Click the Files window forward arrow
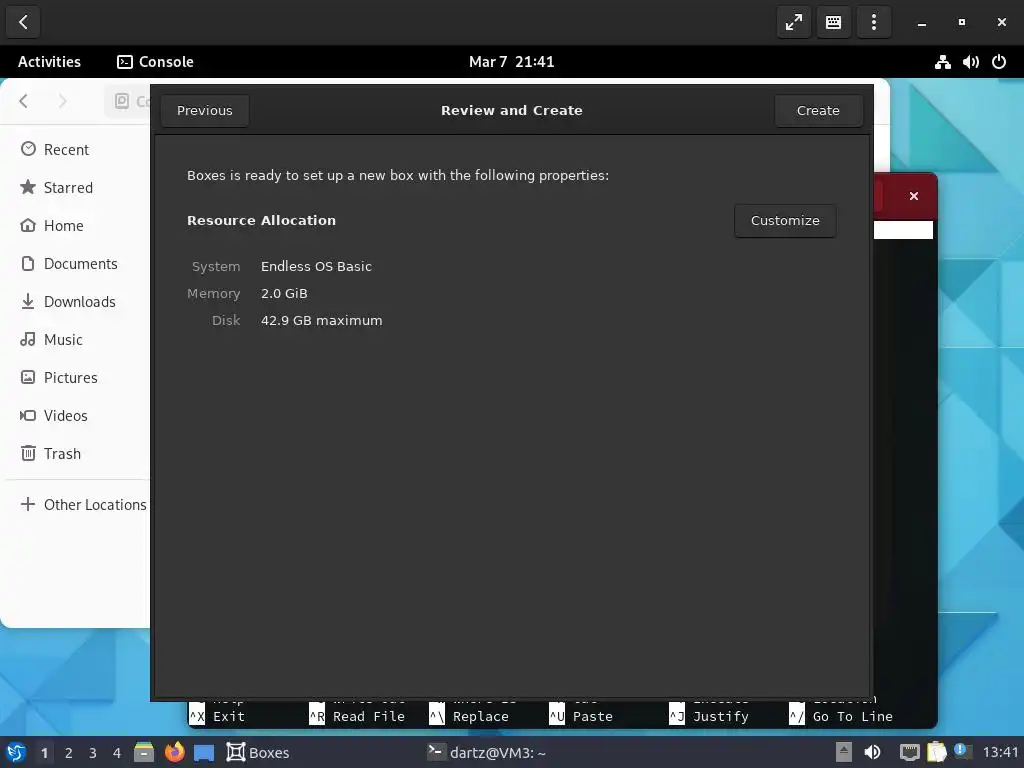This screenshot has width=1024, height=768. coord(62,101)
